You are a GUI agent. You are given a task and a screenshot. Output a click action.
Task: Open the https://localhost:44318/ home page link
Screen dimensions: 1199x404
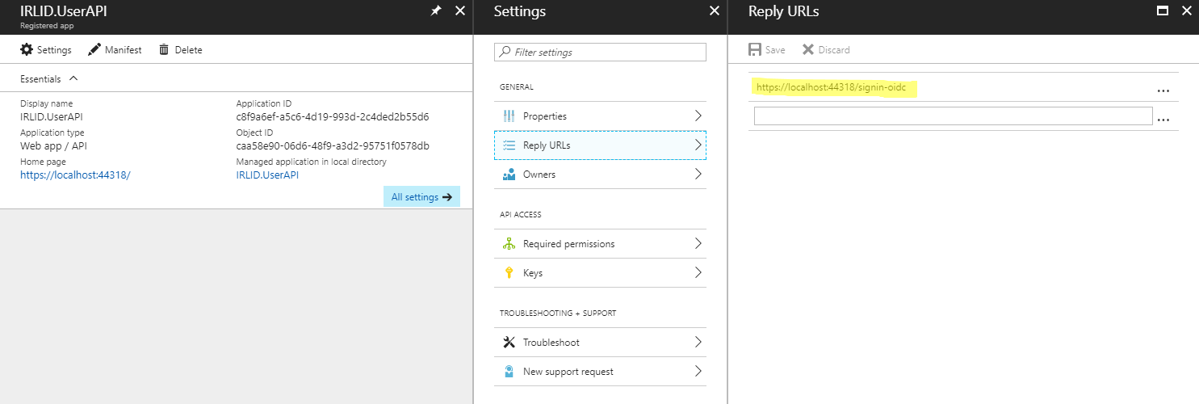pos(76,174)
